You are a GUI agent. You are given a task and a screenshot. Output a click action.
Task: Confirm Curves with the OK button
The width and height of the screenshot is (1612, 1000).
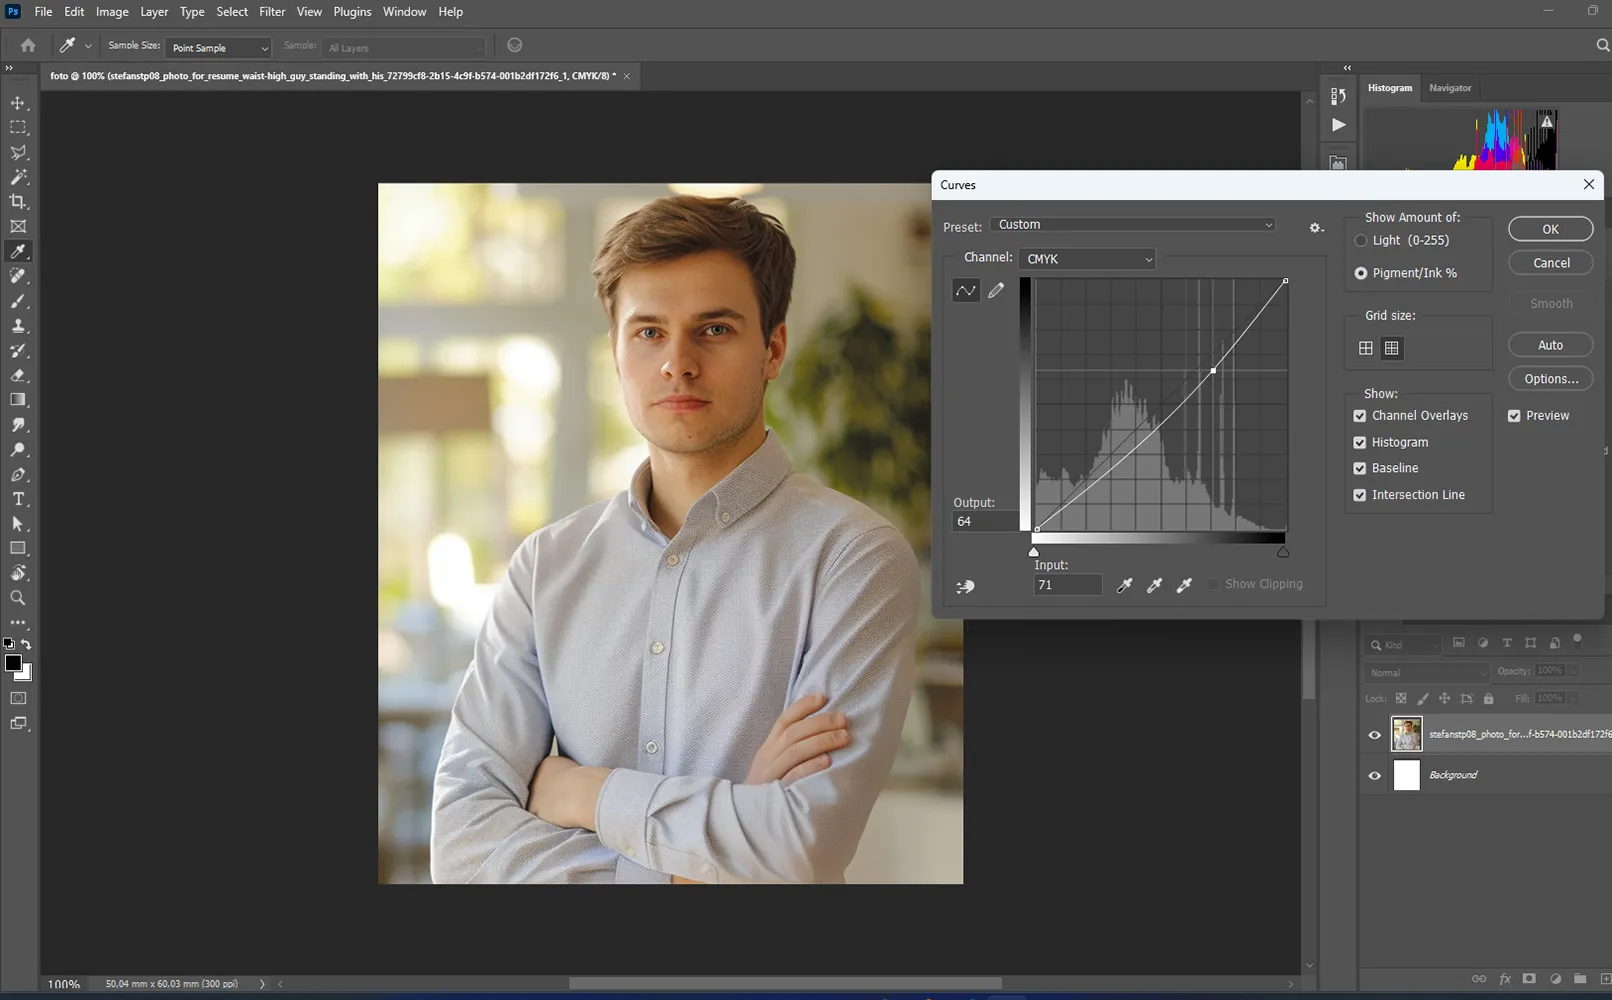point(1550,229)
